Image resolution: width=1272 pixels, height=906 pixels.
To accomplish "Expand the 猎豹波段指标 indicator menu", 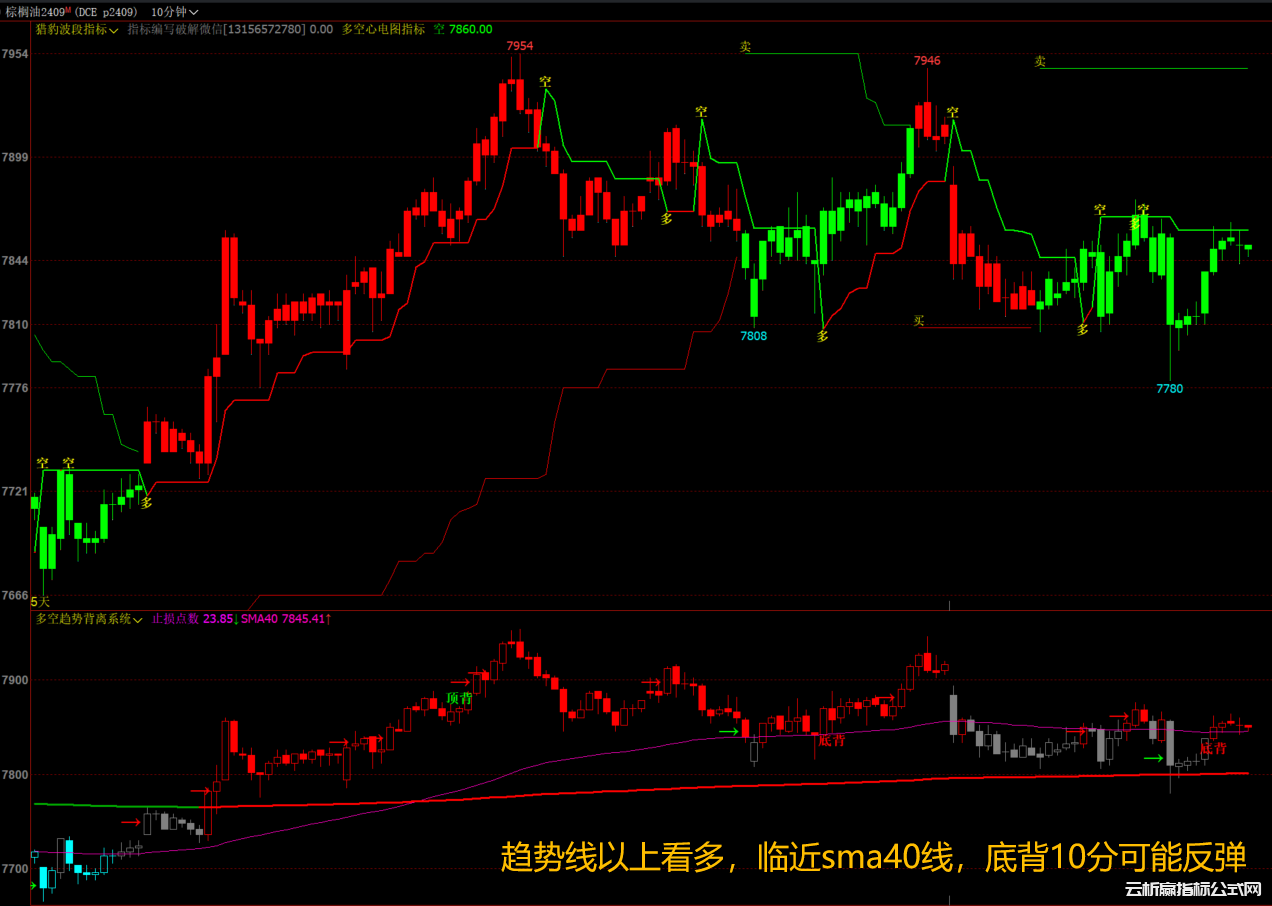I will [x=77, y=29].
